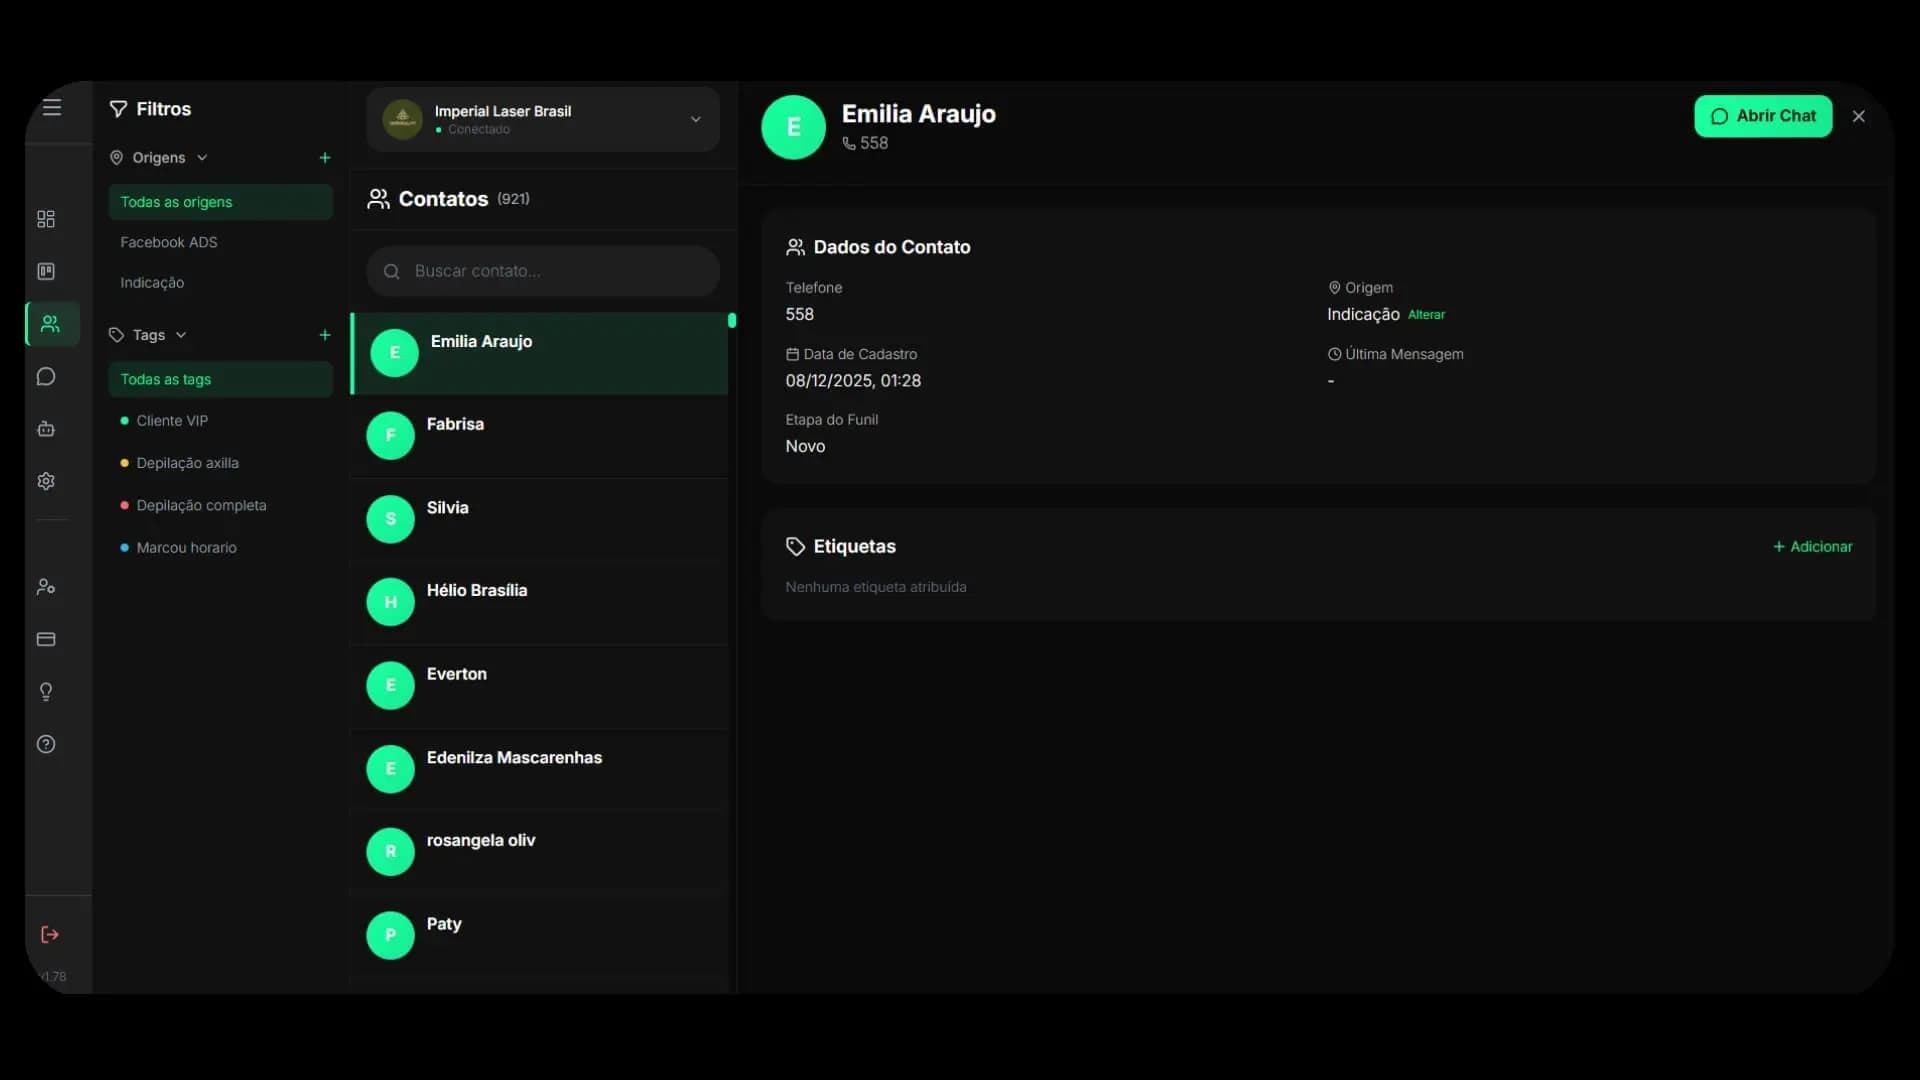Open the credit card billing icon
Viewport: 1920px width, 1080px height.
click(x=46, y=639)
